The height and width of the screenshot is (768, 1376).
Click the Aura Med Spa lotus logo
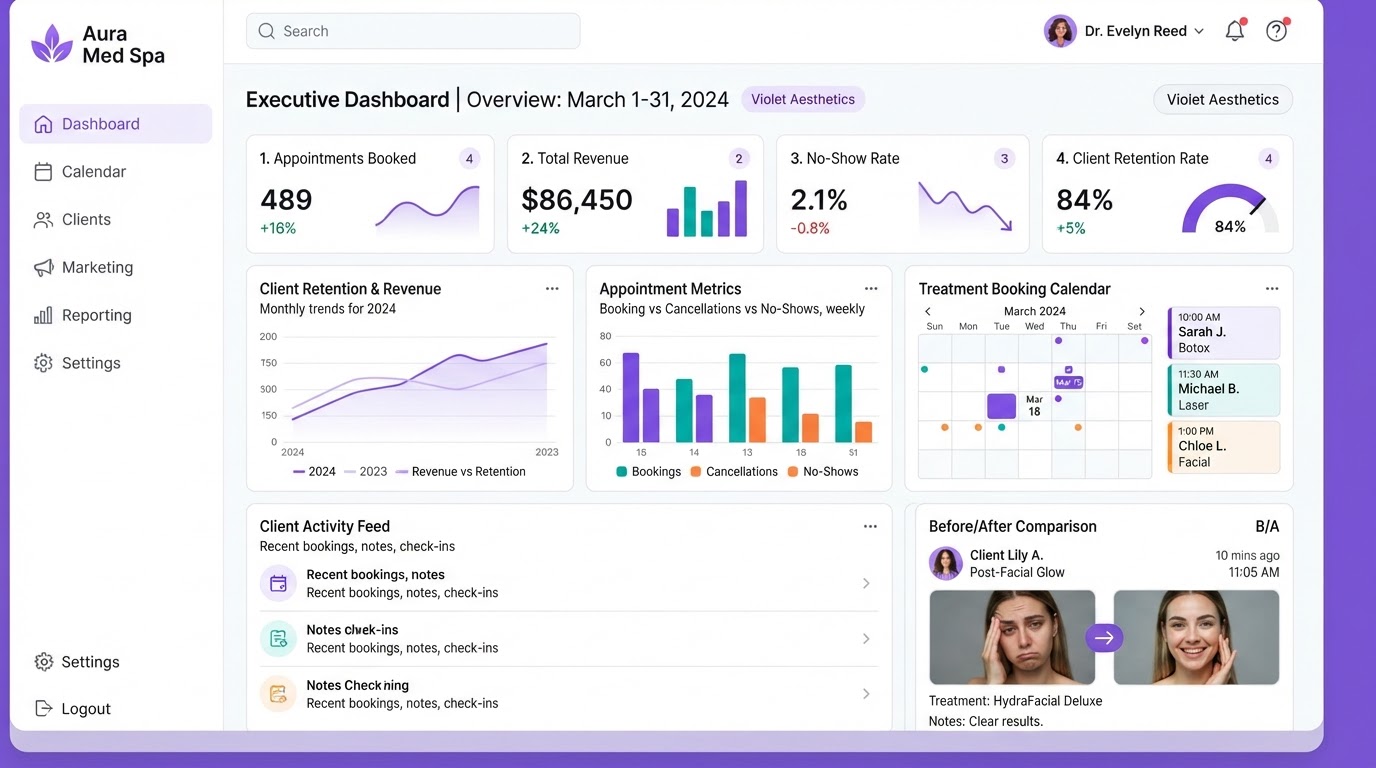[52, 44]
